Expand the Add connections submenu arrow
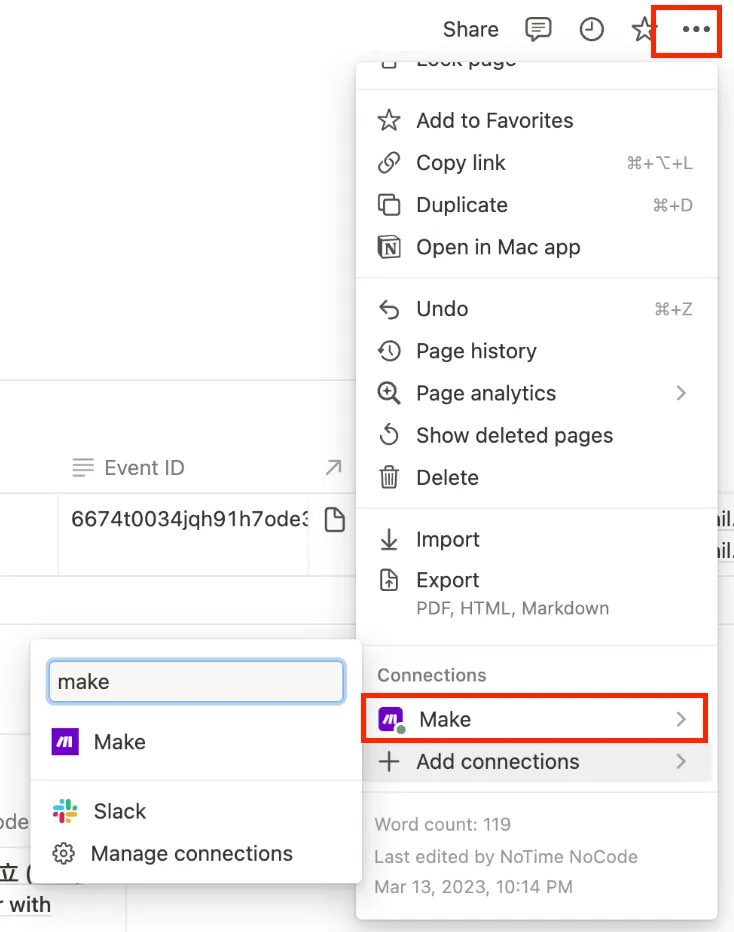This screenshot has height=932, width=734. (x=681, y=762)
